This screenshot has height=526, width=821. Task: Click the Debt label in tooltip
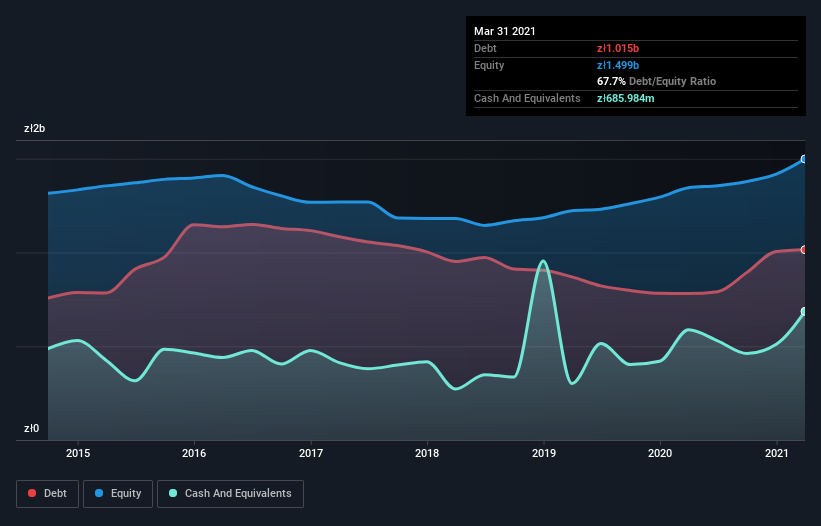pos(485,48)
